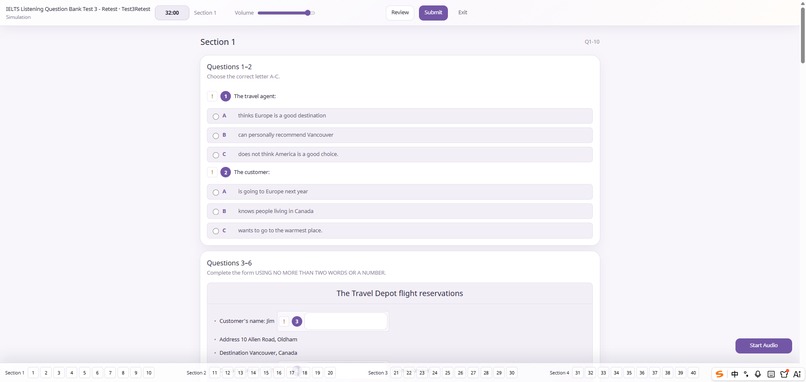The height and width of the screenshot is (382, 806).
Task: Click the Submit button
Action: point(433,13)
